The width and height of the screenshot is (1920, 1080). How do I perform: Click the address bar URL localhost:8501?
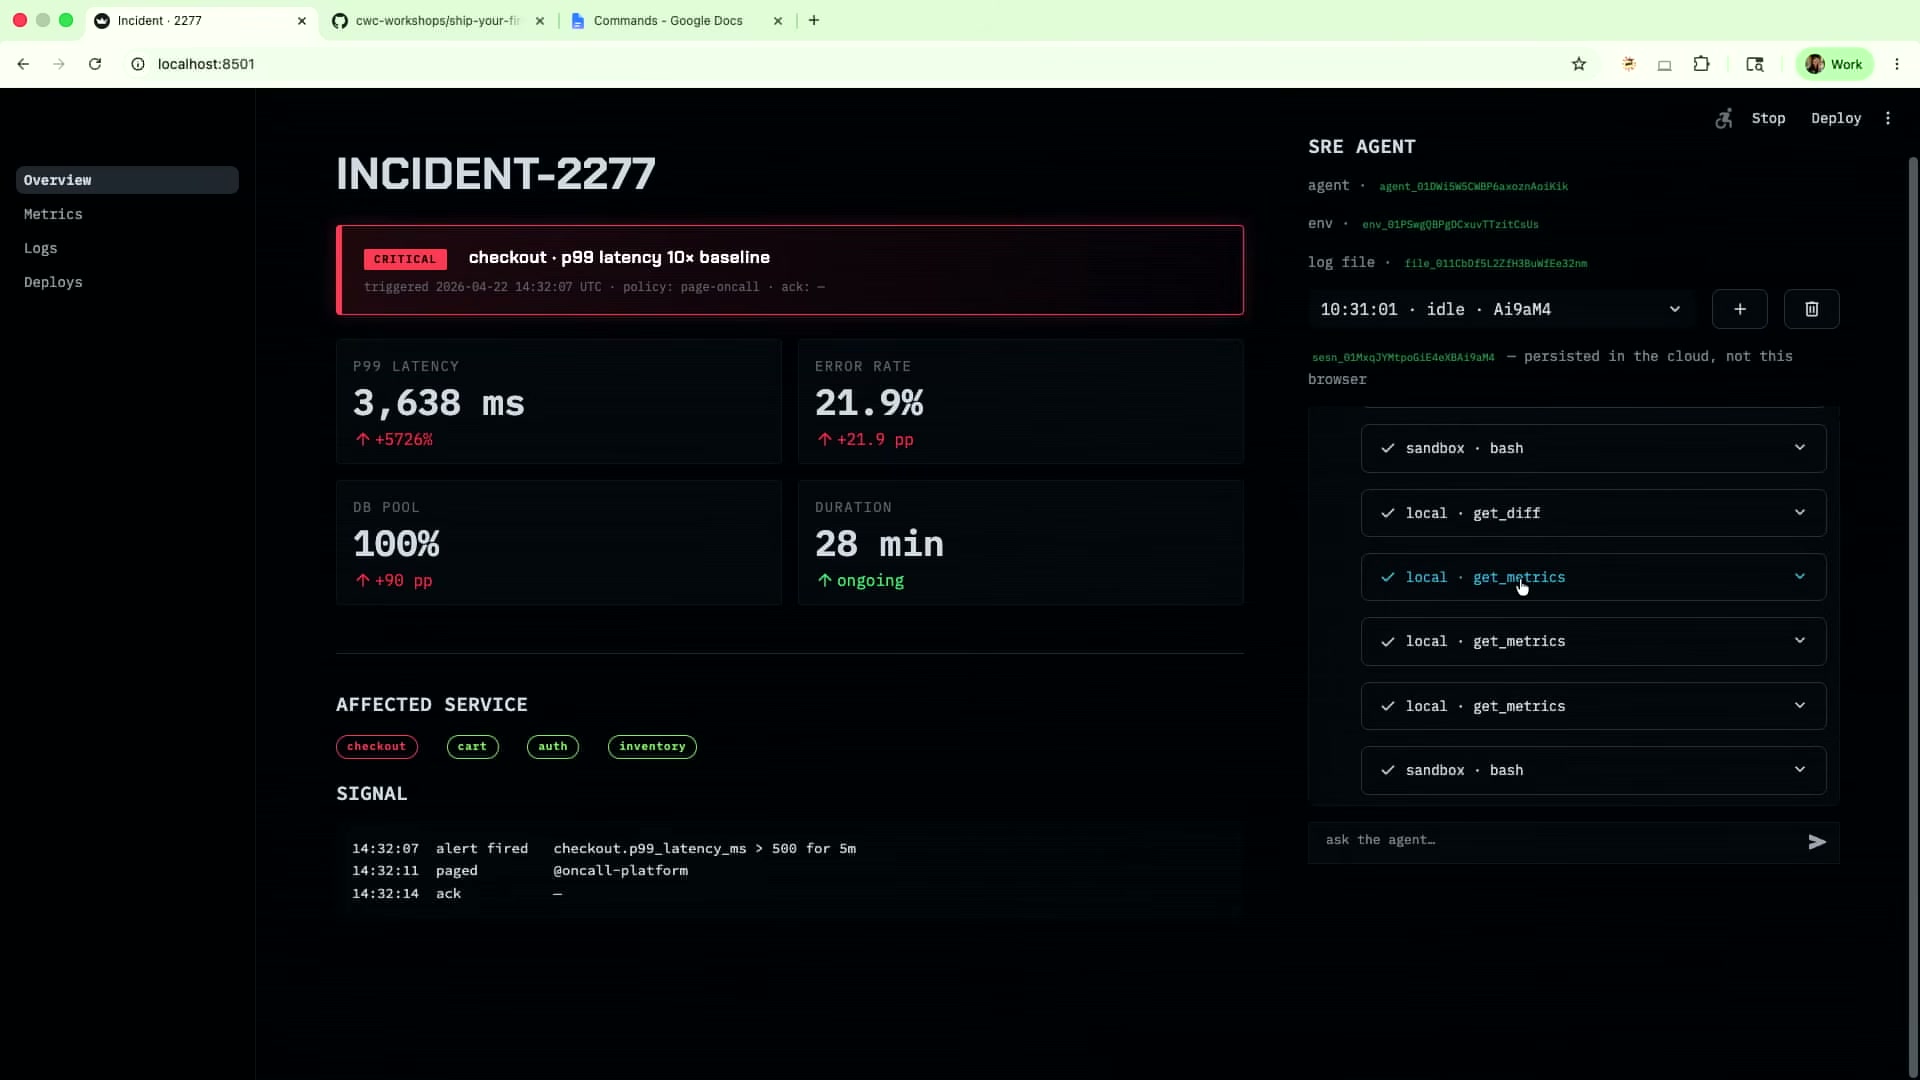click(x=206, y=64)
